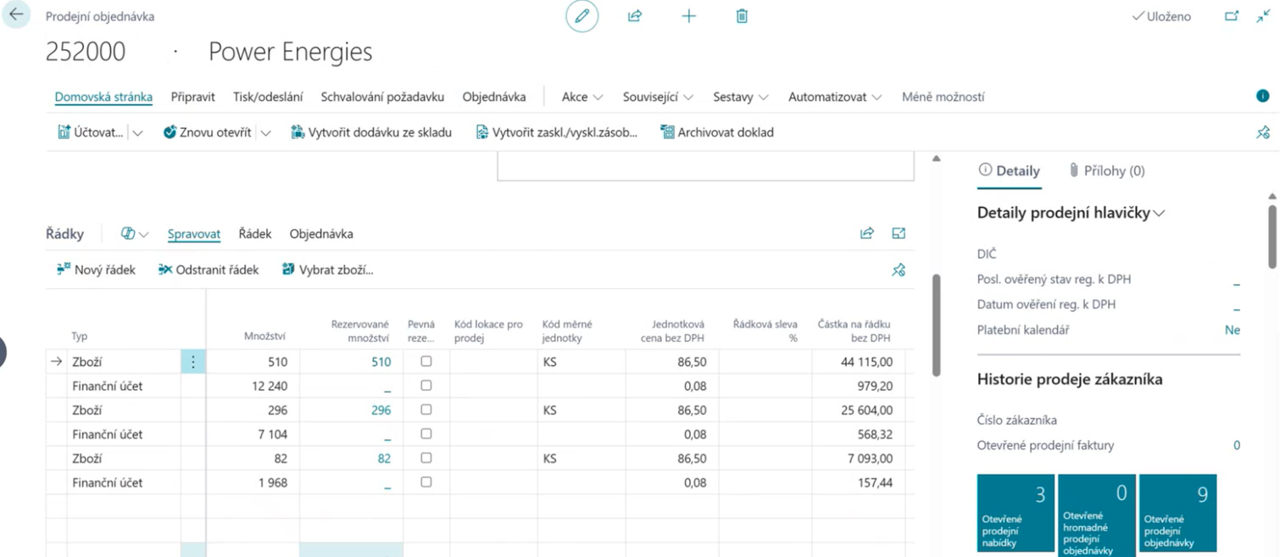Screen dimensions: 1280x557
Task: Click the three-dot menu on first row
Action: 193,362
